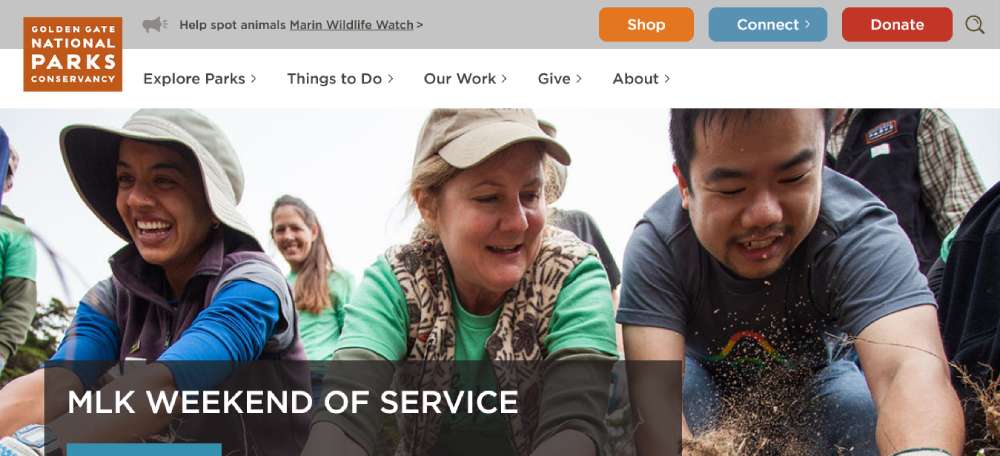
Task: Expand the Our Work menu chevron
Action: [x=504, y=78]
